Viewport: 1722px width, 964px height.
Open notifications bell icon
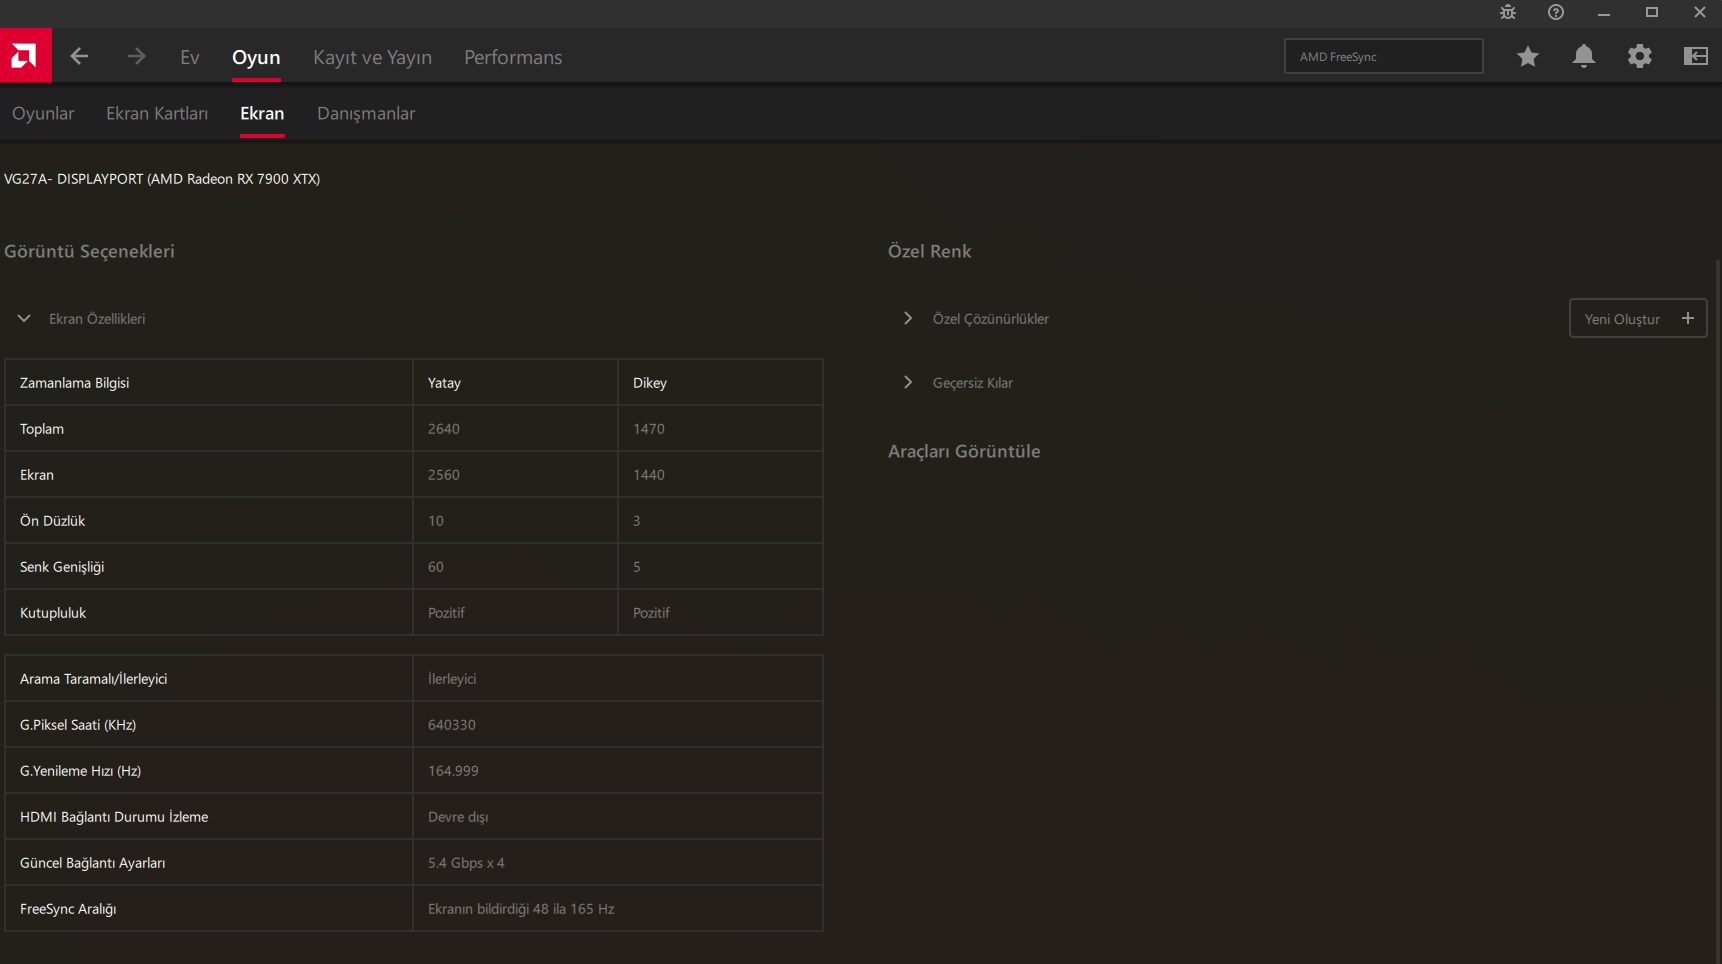pos(1584,57)
